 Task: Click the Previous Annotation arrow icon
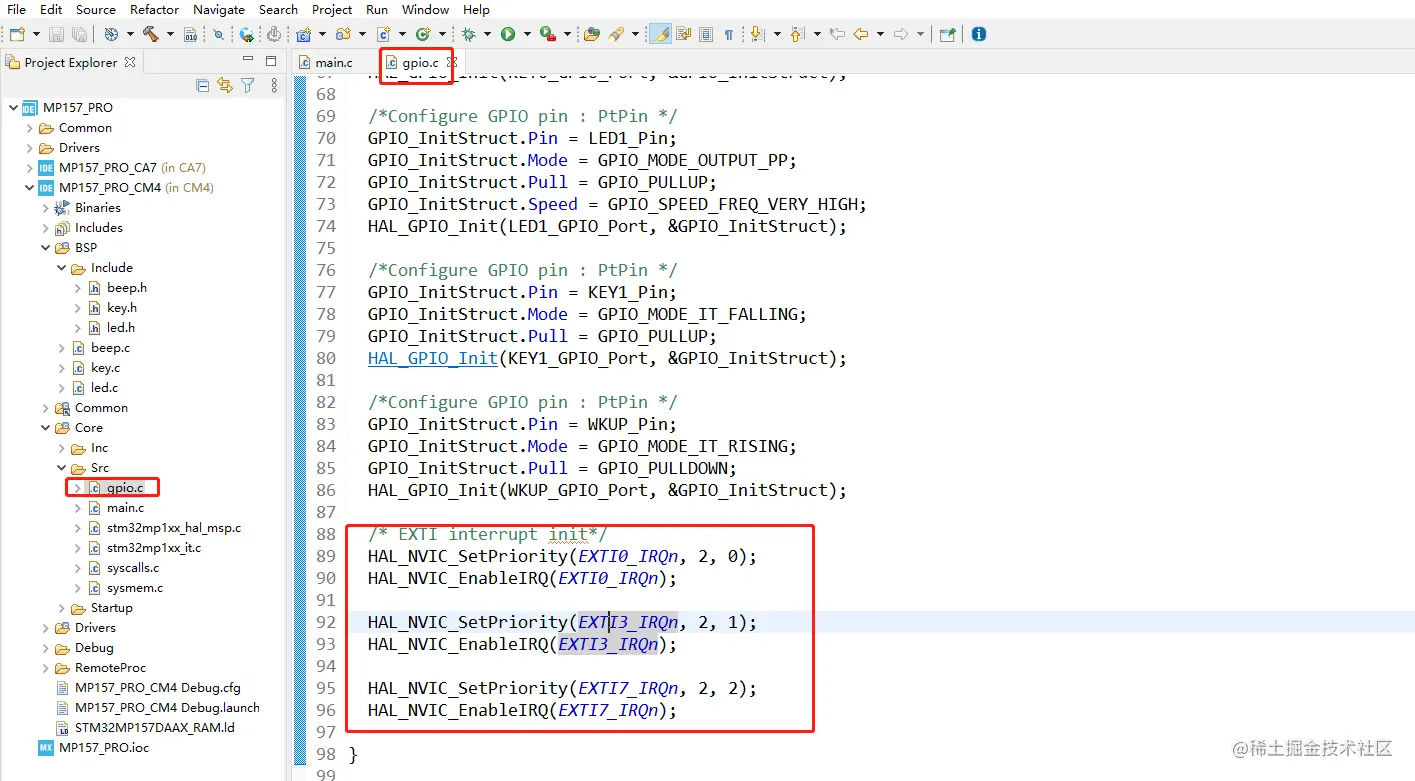pos(797,34)
